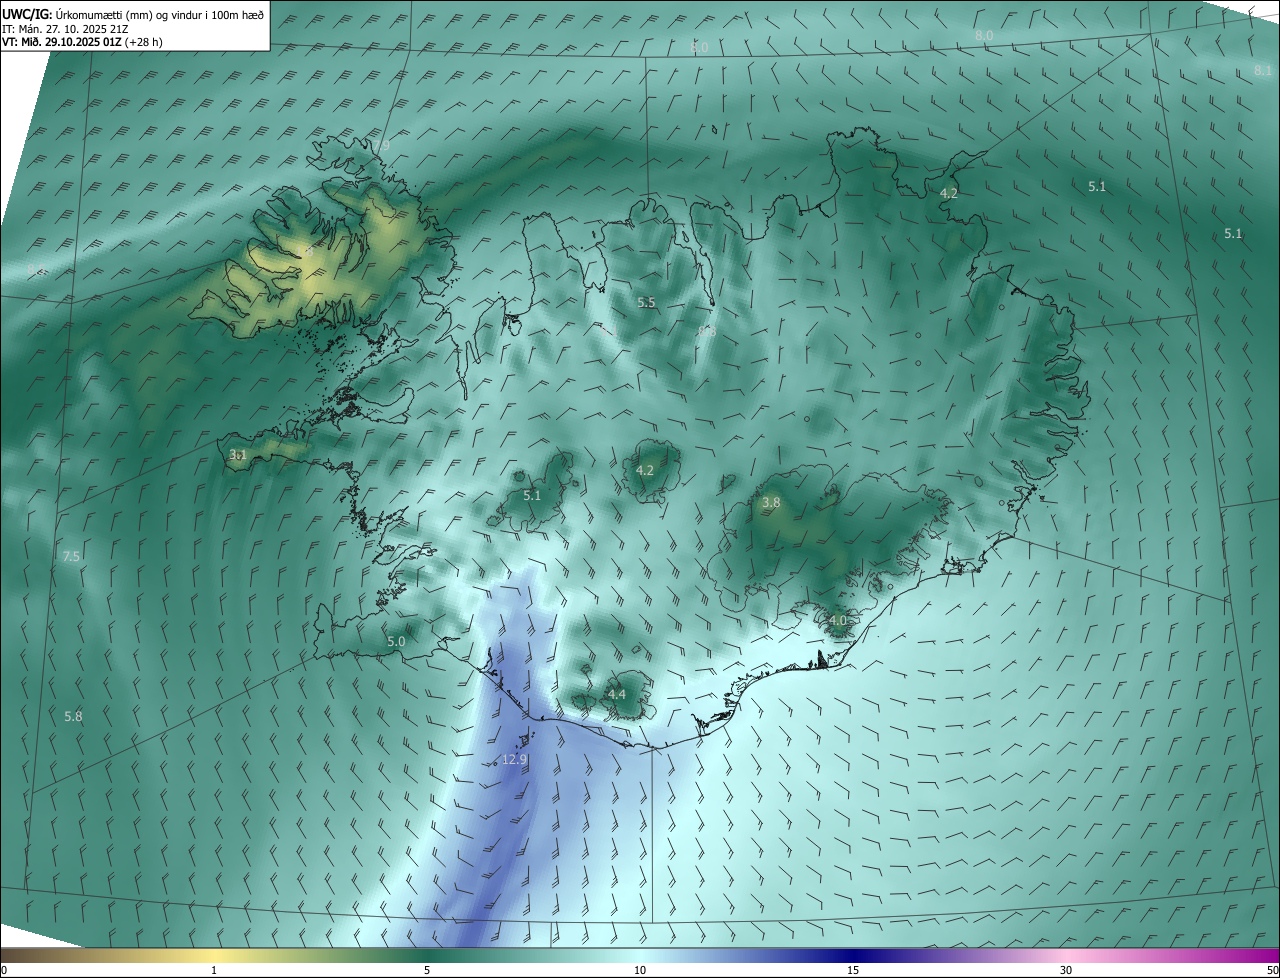Click the 3.1 value on Snæfellsnes peninsula
1280x978 pixels.
[238, 455]
